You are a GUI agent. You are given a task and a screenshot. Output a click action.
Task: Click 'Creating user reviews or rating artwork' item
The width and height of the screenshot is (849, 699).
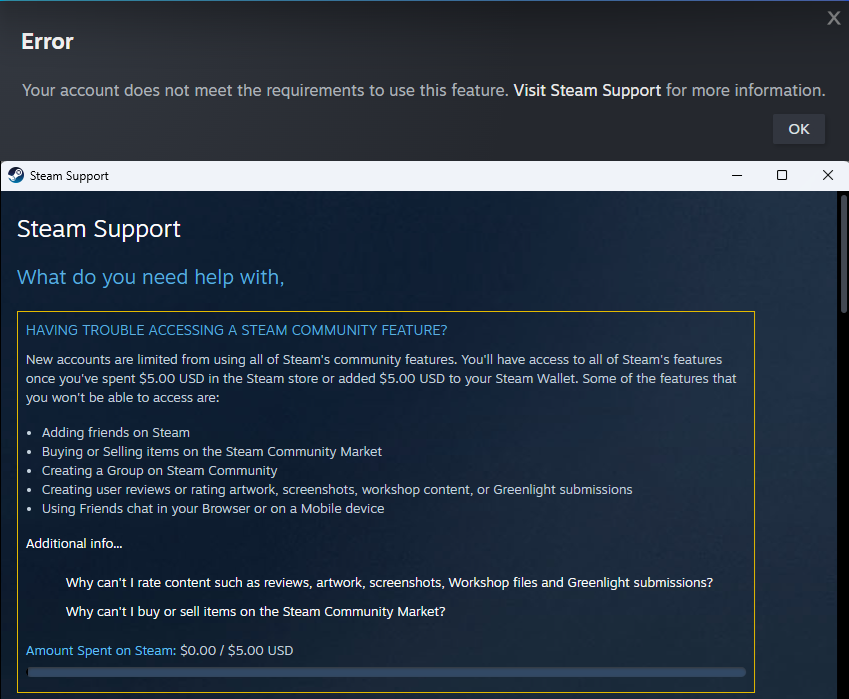pos(337,489)
